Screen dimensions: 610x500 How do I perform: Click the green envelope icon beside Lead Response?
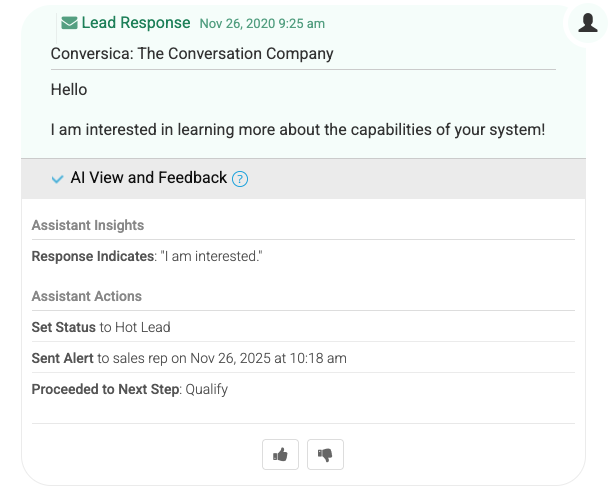coord(69,22)
